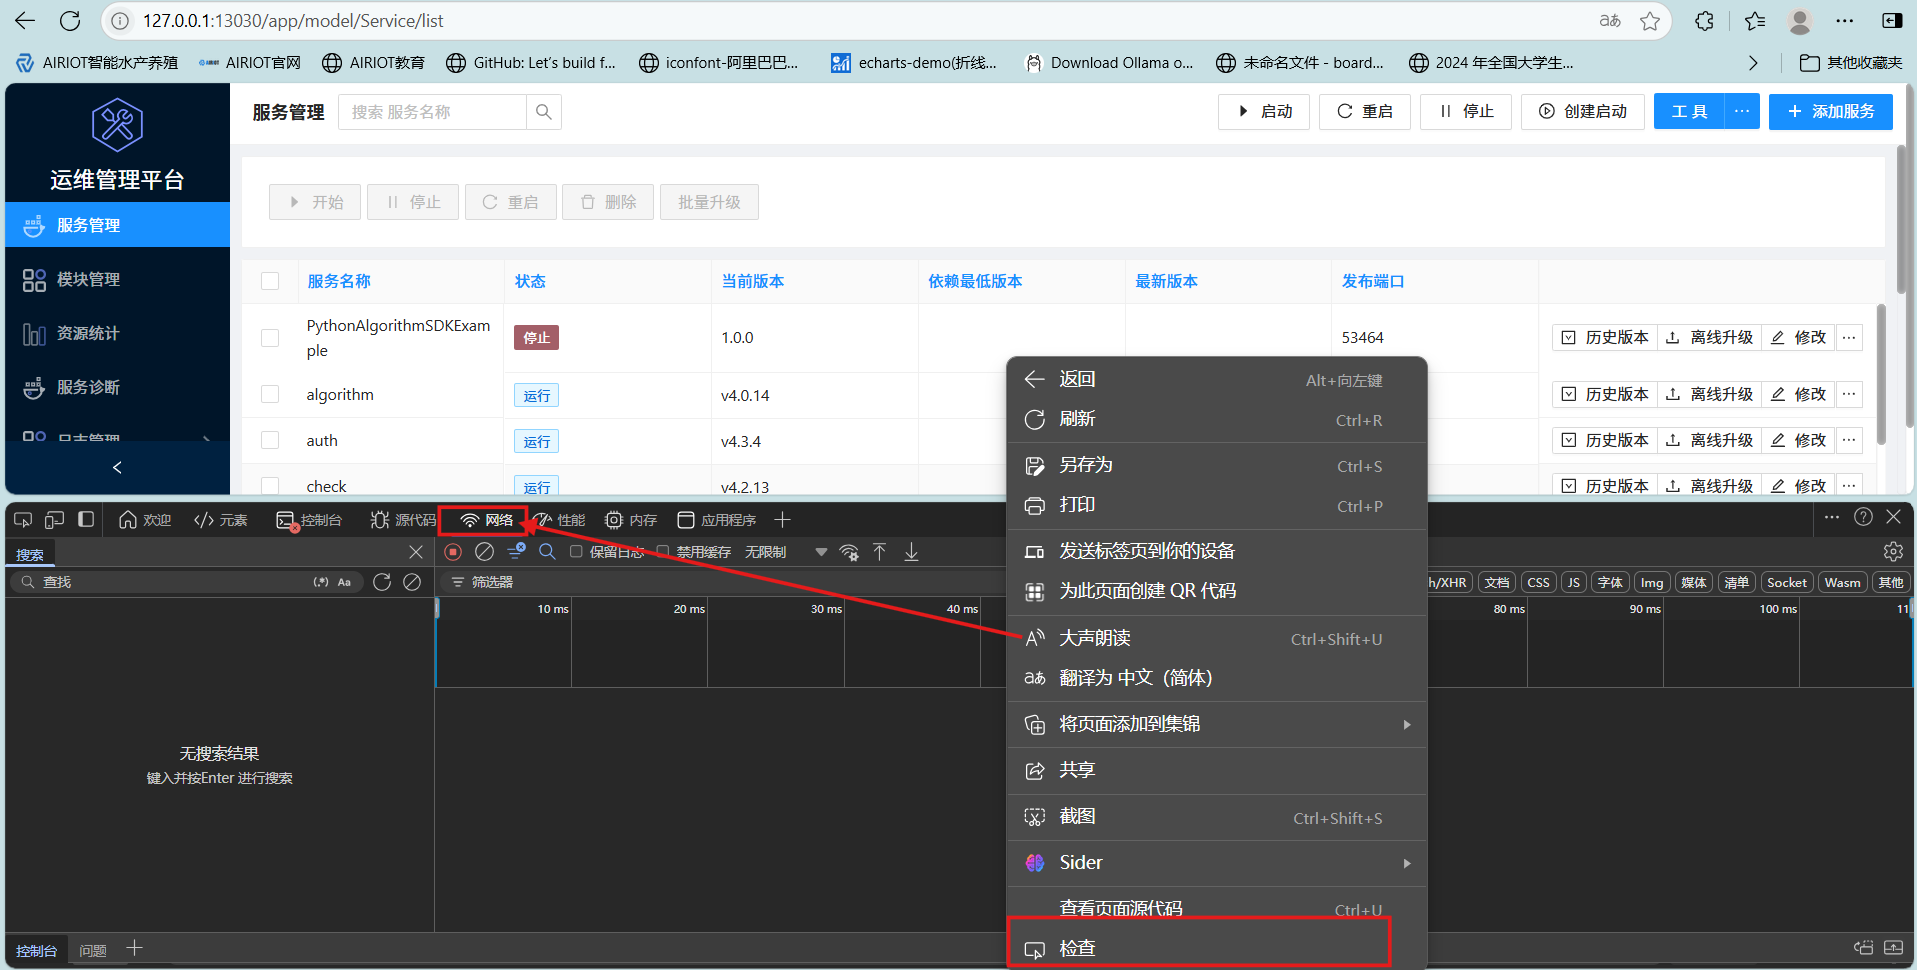Image resolution: width=1917 pixels, height=970 pixels.
Task: Click the inspect element picker icon
Action: click(x=23, y=520)
